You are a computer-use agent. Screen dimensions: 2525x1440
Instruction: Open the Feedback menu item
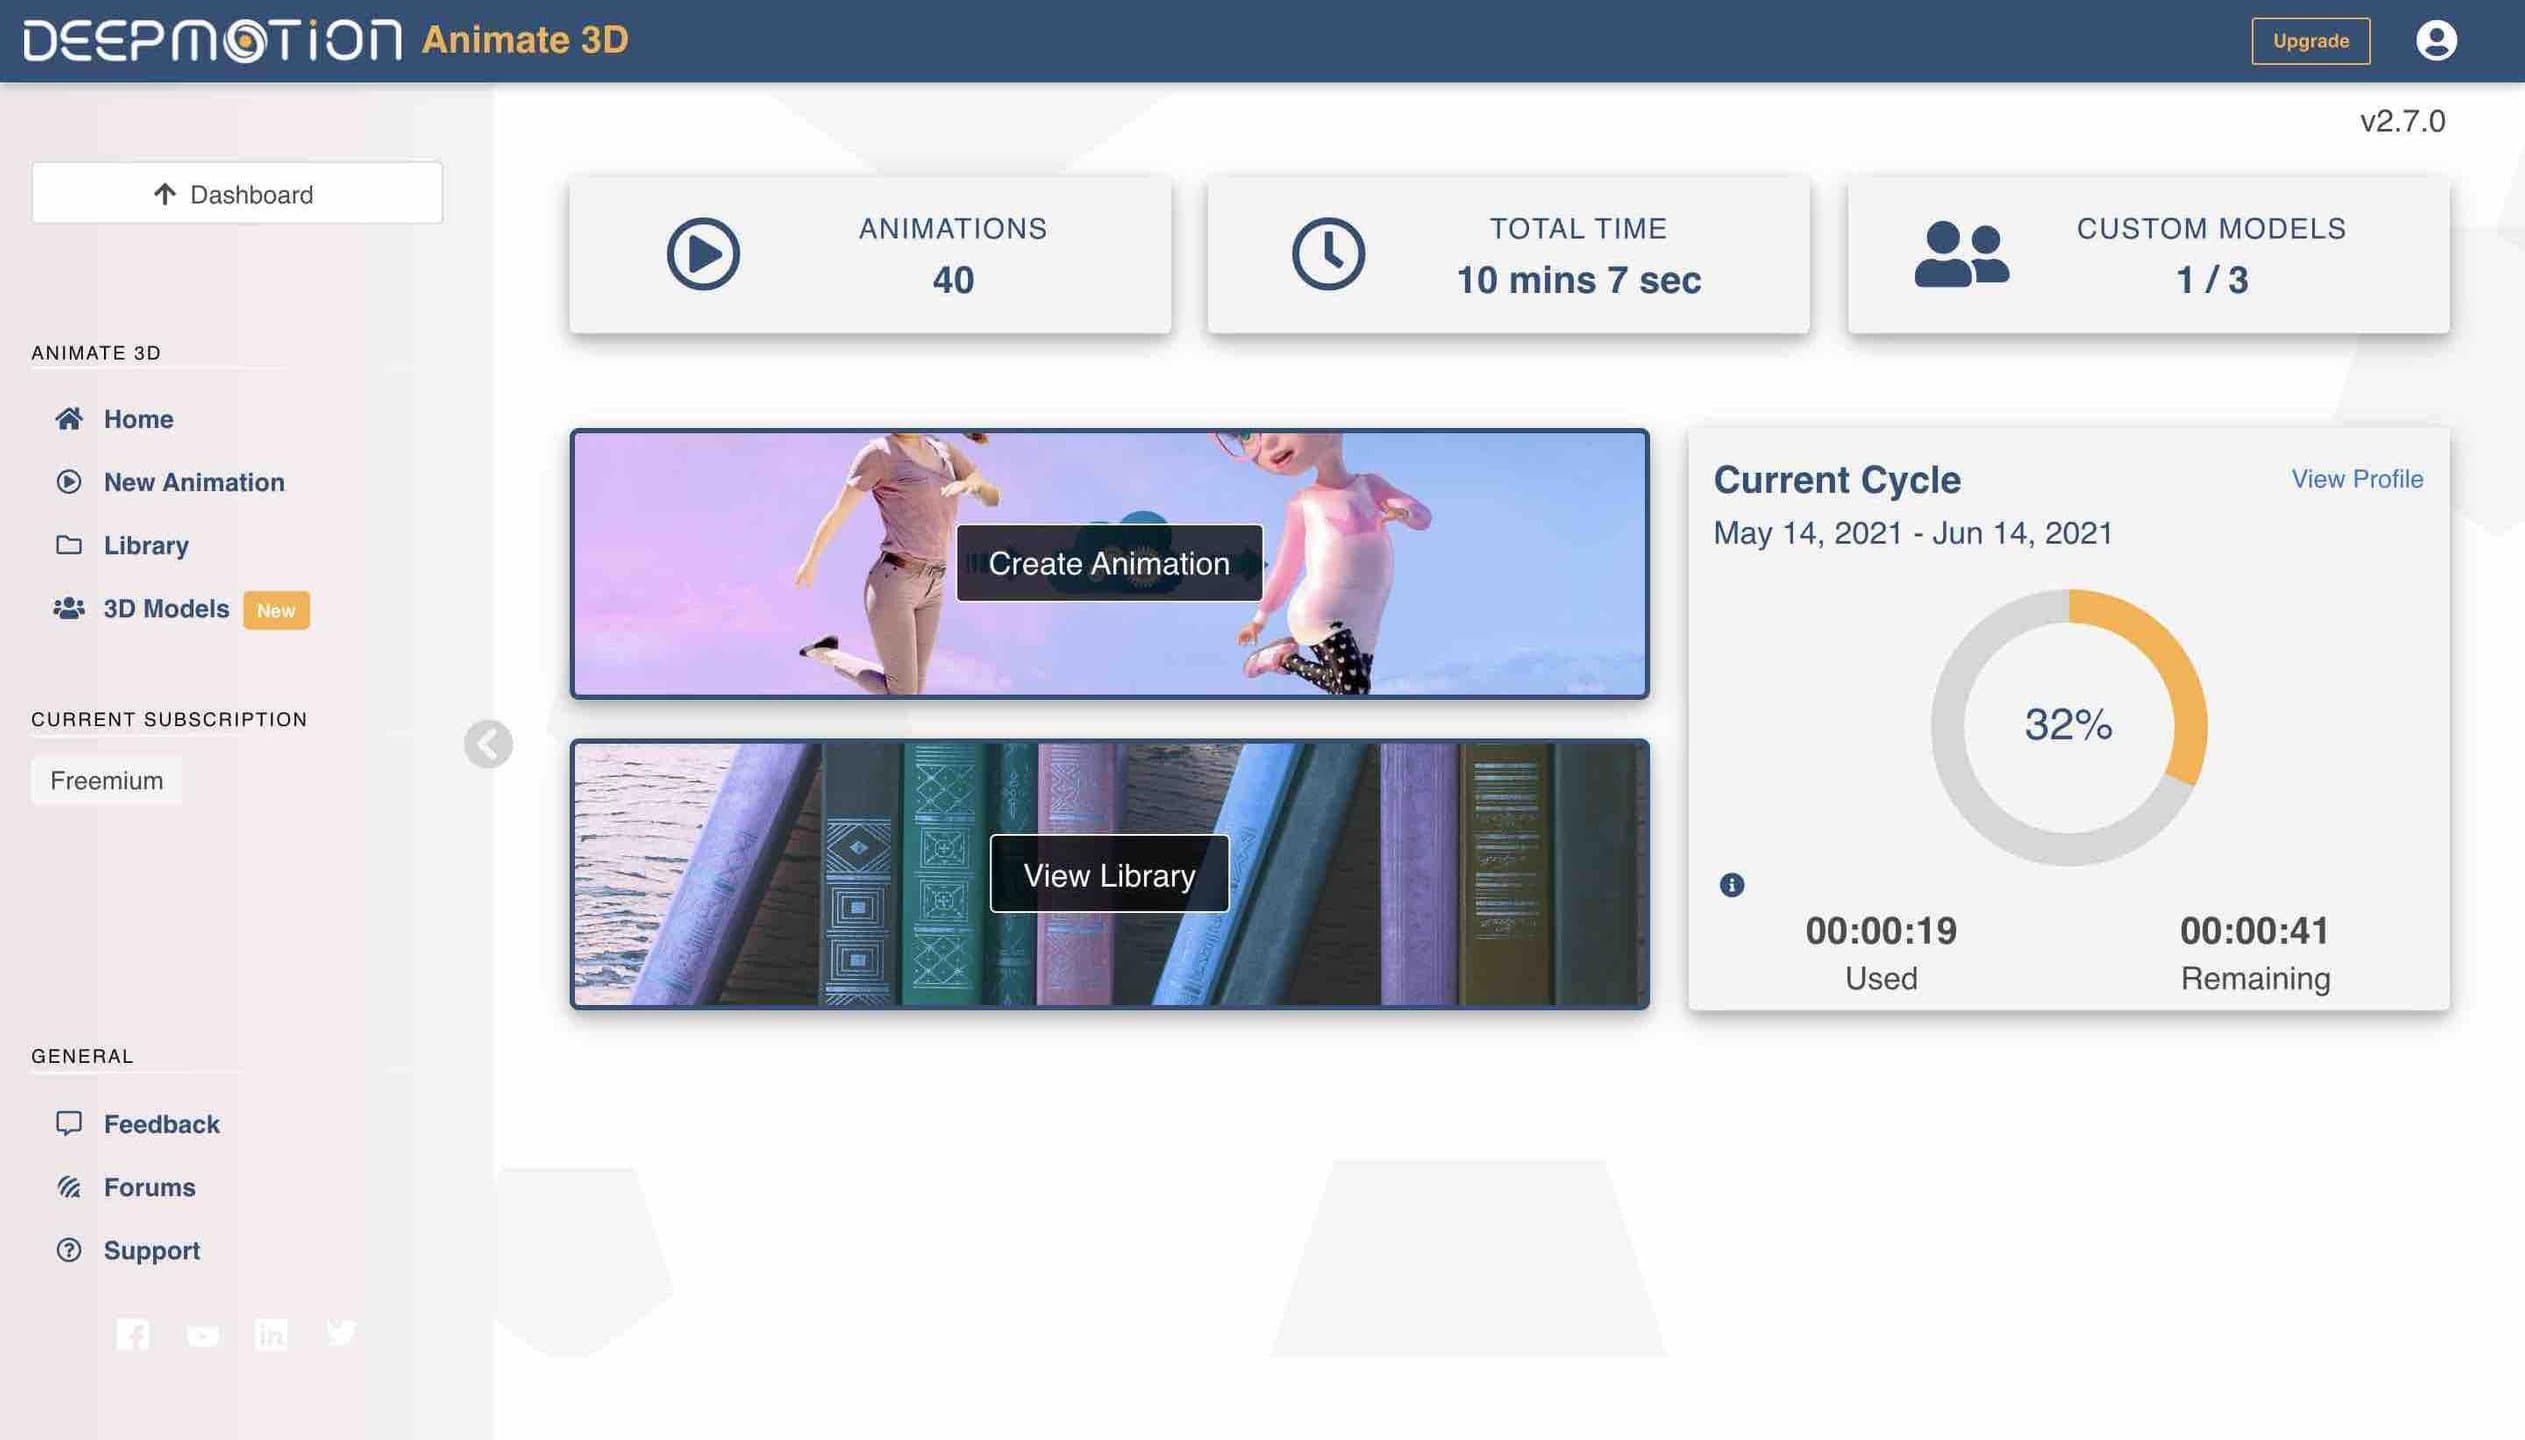point(161,1124)
